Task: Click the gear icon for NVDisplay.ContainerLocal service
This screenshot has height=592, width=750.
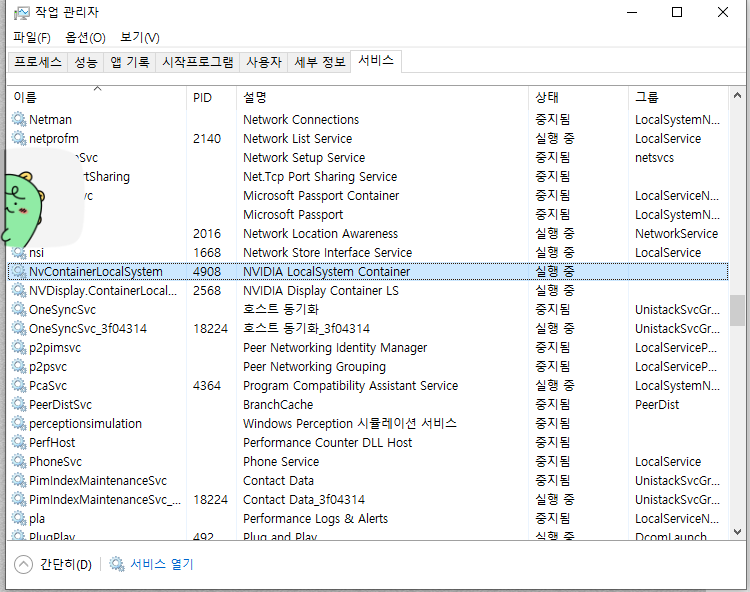Action: click(x=19, y=290)
